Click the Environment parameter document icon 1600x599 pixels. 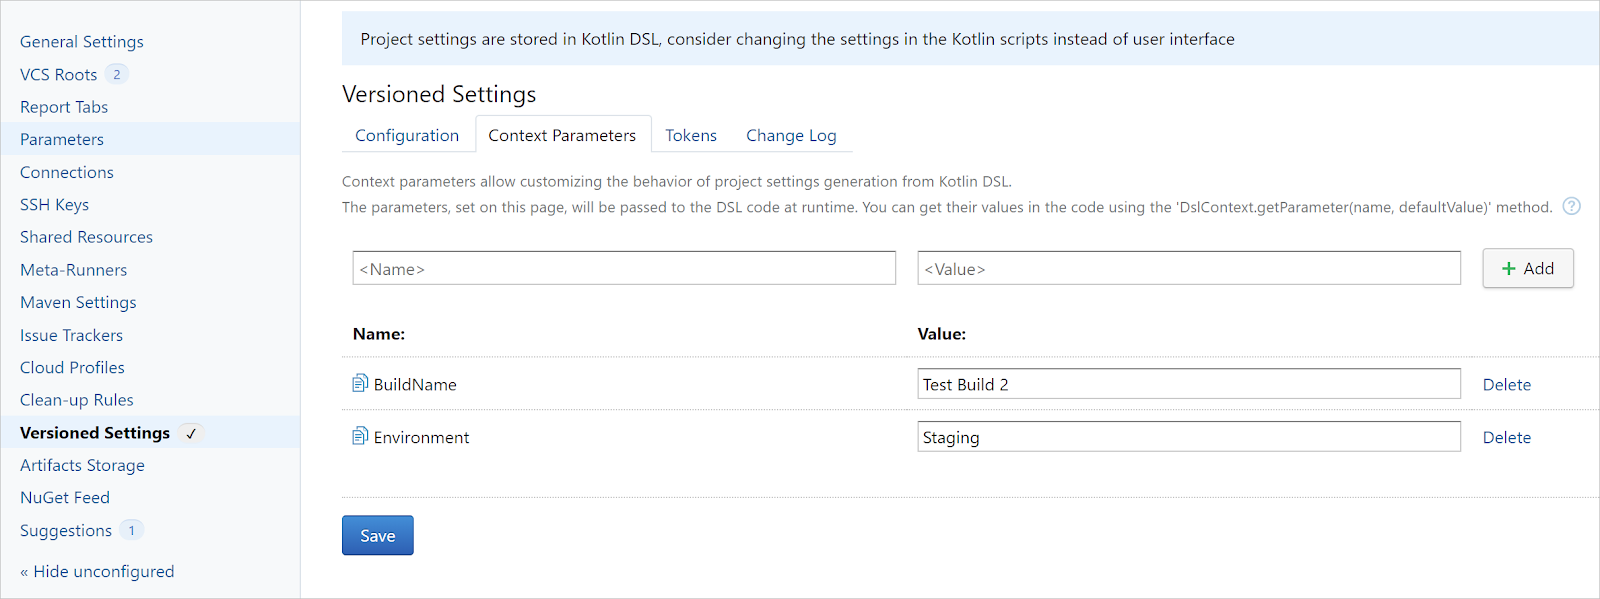click(x=360, y=436)
